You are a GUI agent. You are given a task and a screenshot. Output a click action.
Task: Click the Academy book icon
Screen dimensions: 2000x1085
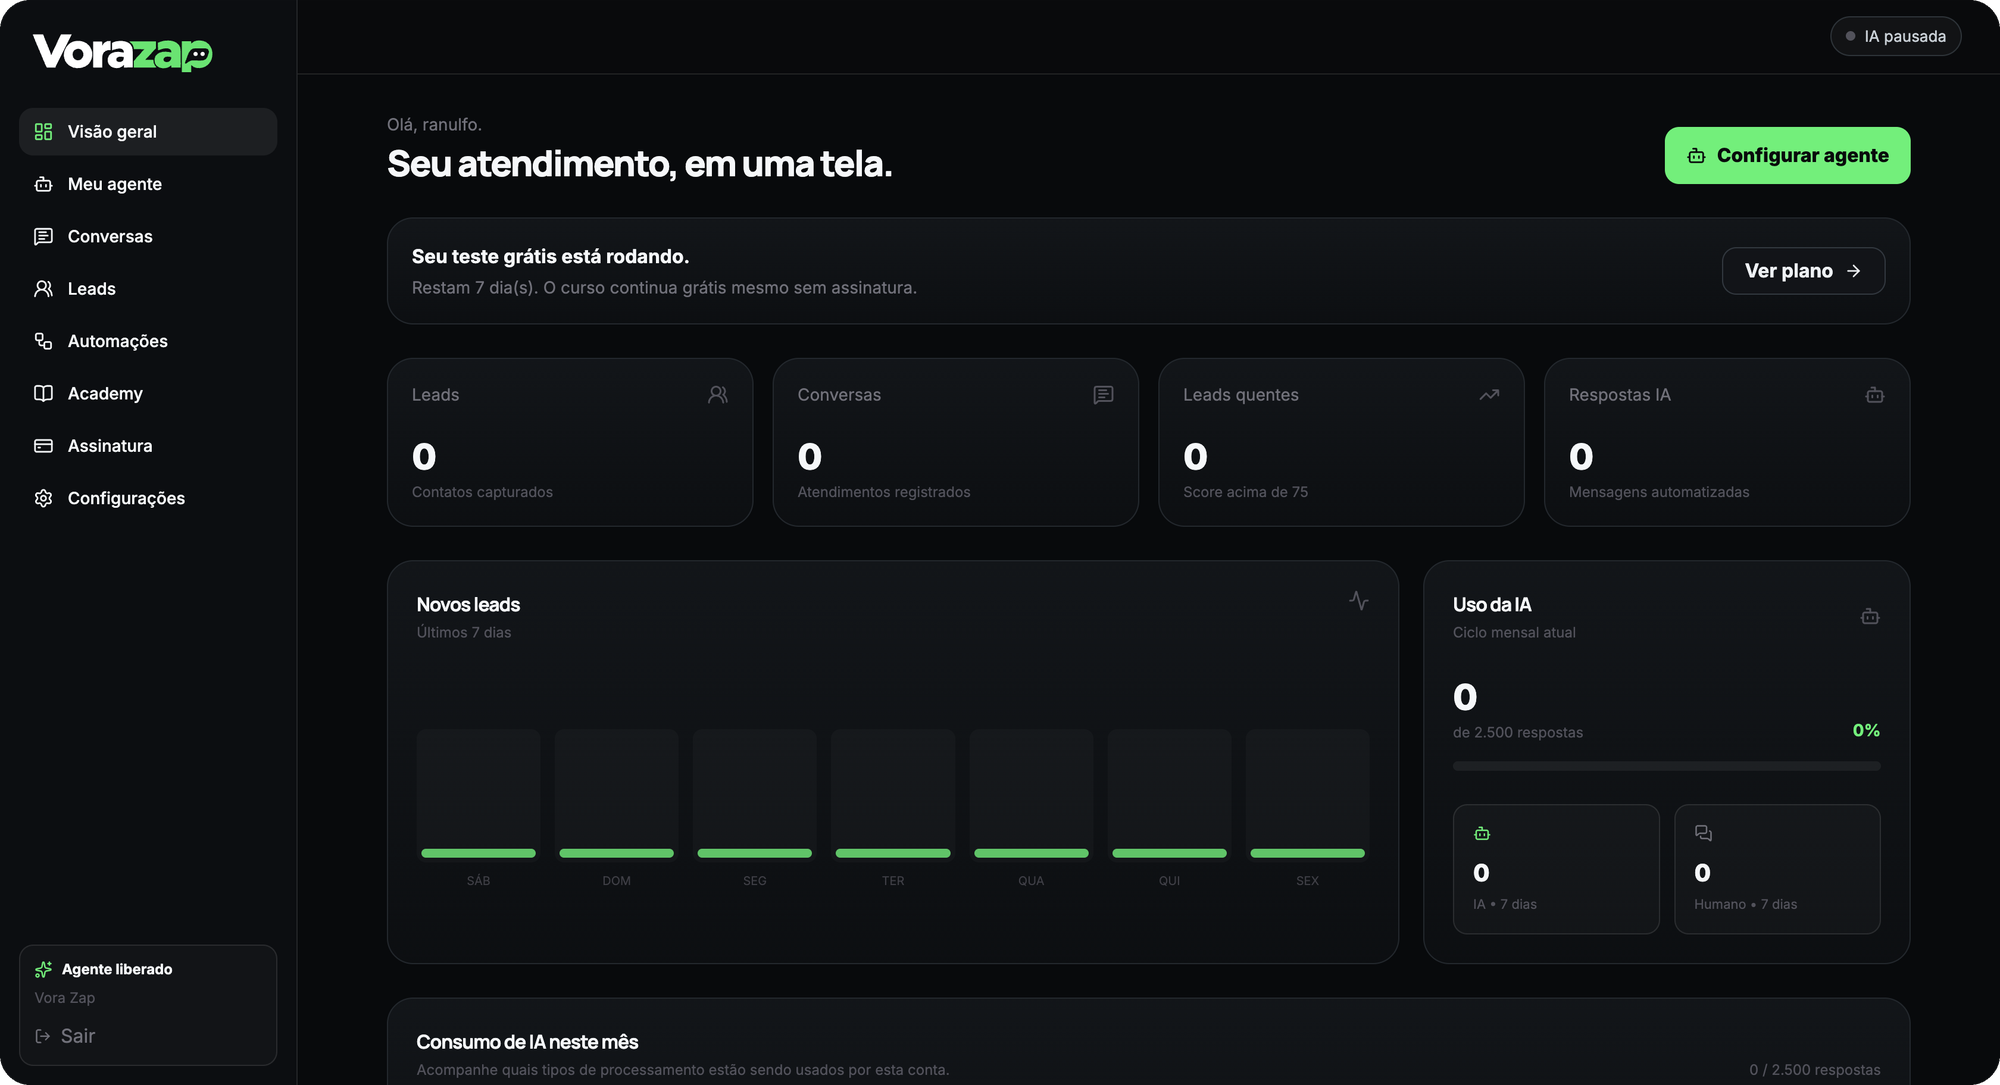click(43, 393)
